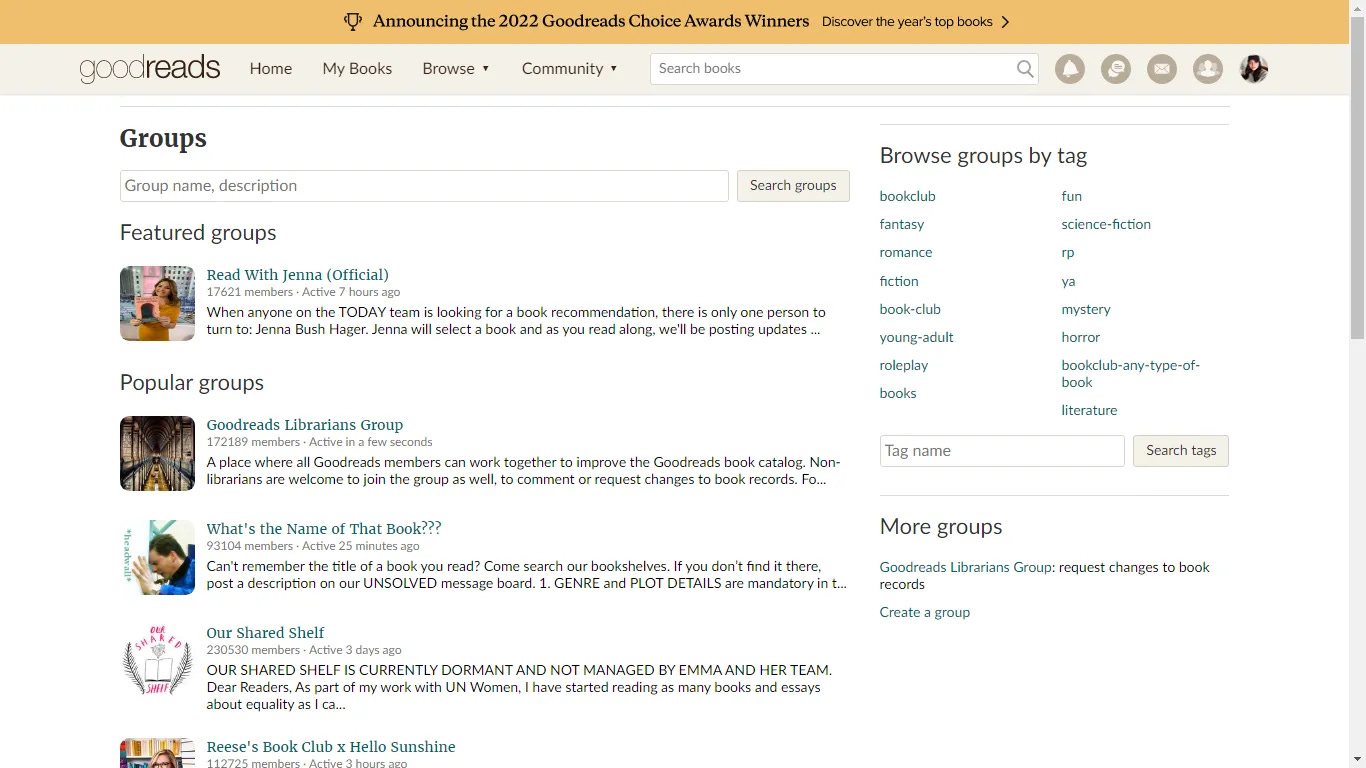1366x768 pixels.
Task: Click the Create a group link
Action: tap(924, 612)
